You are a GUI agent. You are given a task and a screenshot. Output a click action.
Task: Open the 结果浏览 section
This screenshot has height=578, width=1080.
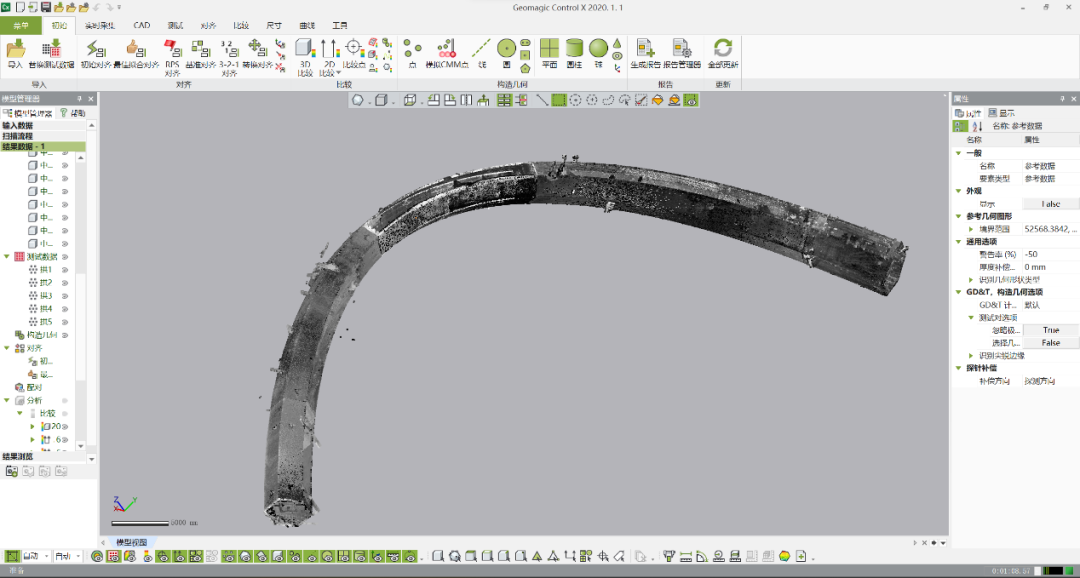coord(43,457)
